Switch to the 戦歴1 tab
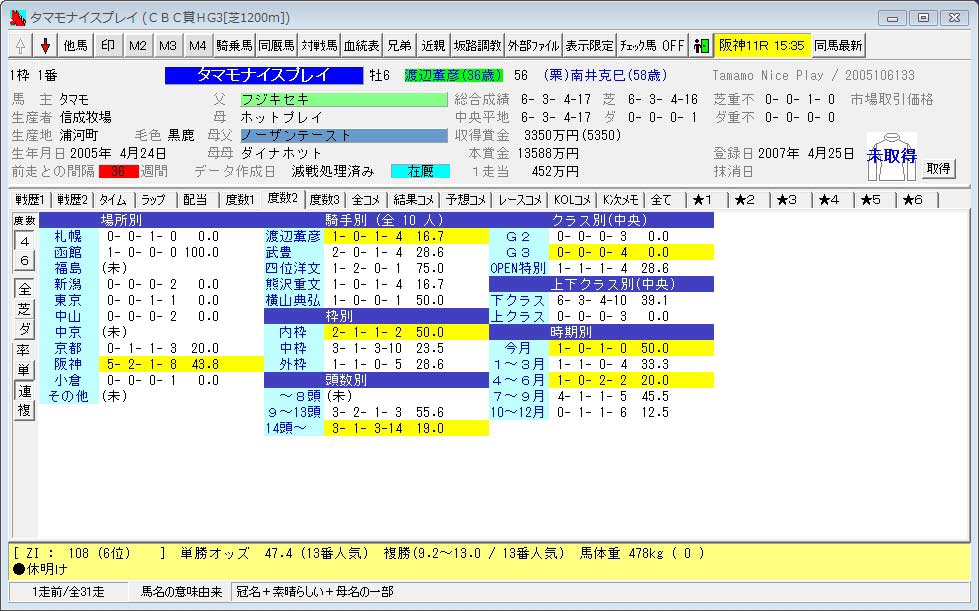This screenshot has width=979, height=611. tap(30, 200)
